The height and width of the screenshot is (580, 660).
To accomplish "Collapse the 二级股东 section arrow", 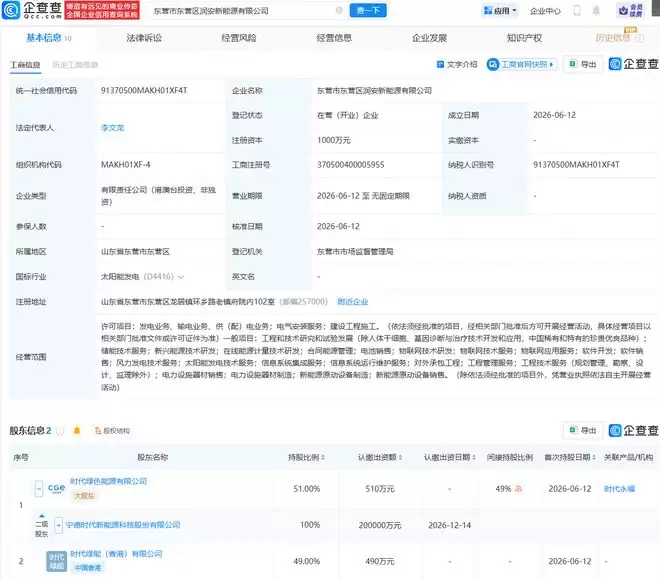I will (41, 516).
